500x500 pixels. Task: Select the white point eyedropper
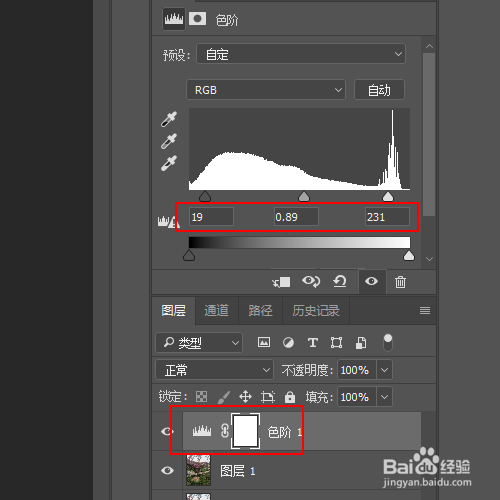(169, 163)
